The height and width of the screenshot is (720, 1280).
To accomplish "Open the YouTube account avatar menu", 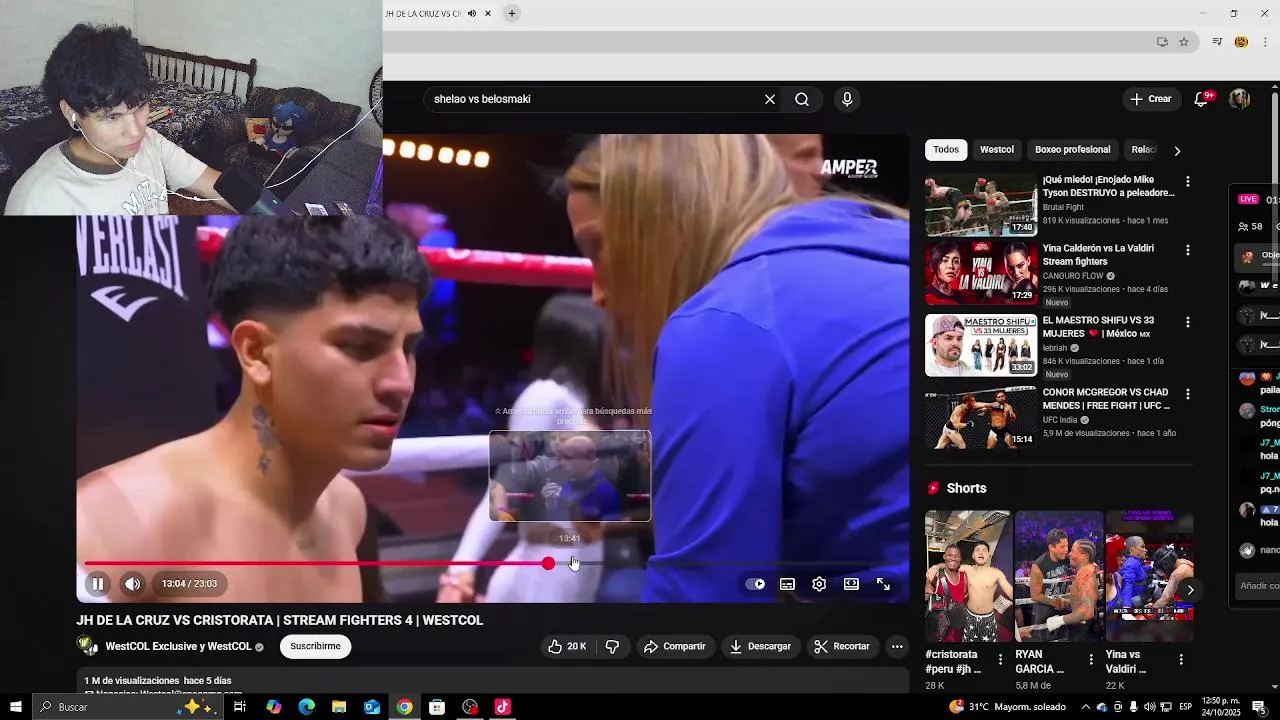I will [1240, 99].
